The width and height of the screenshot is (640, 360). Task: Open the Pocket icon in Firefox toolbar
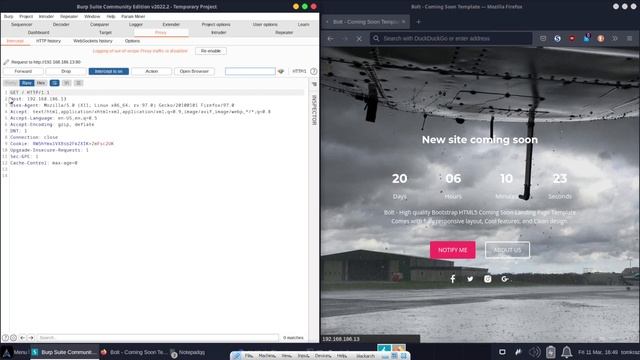543,38
